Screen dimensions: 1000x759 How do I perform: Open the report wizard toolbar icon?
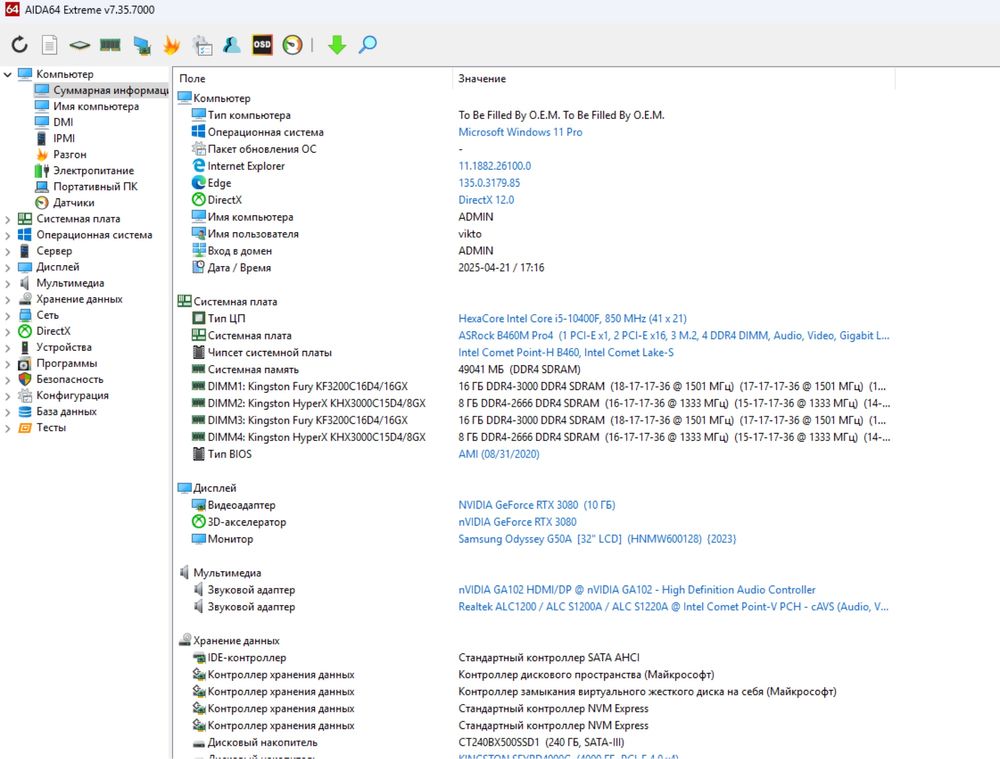pos(202,45)
